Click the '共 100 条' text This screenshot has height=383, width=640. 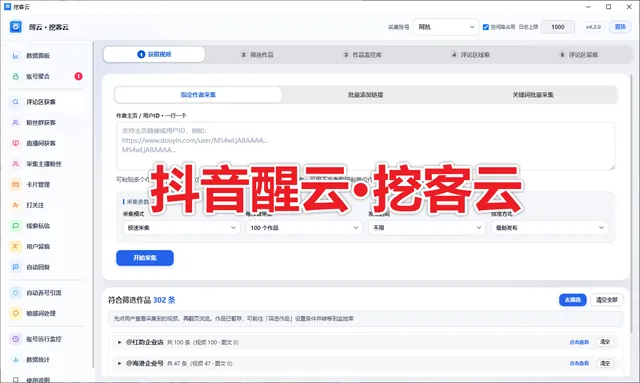tap(179, 343)
